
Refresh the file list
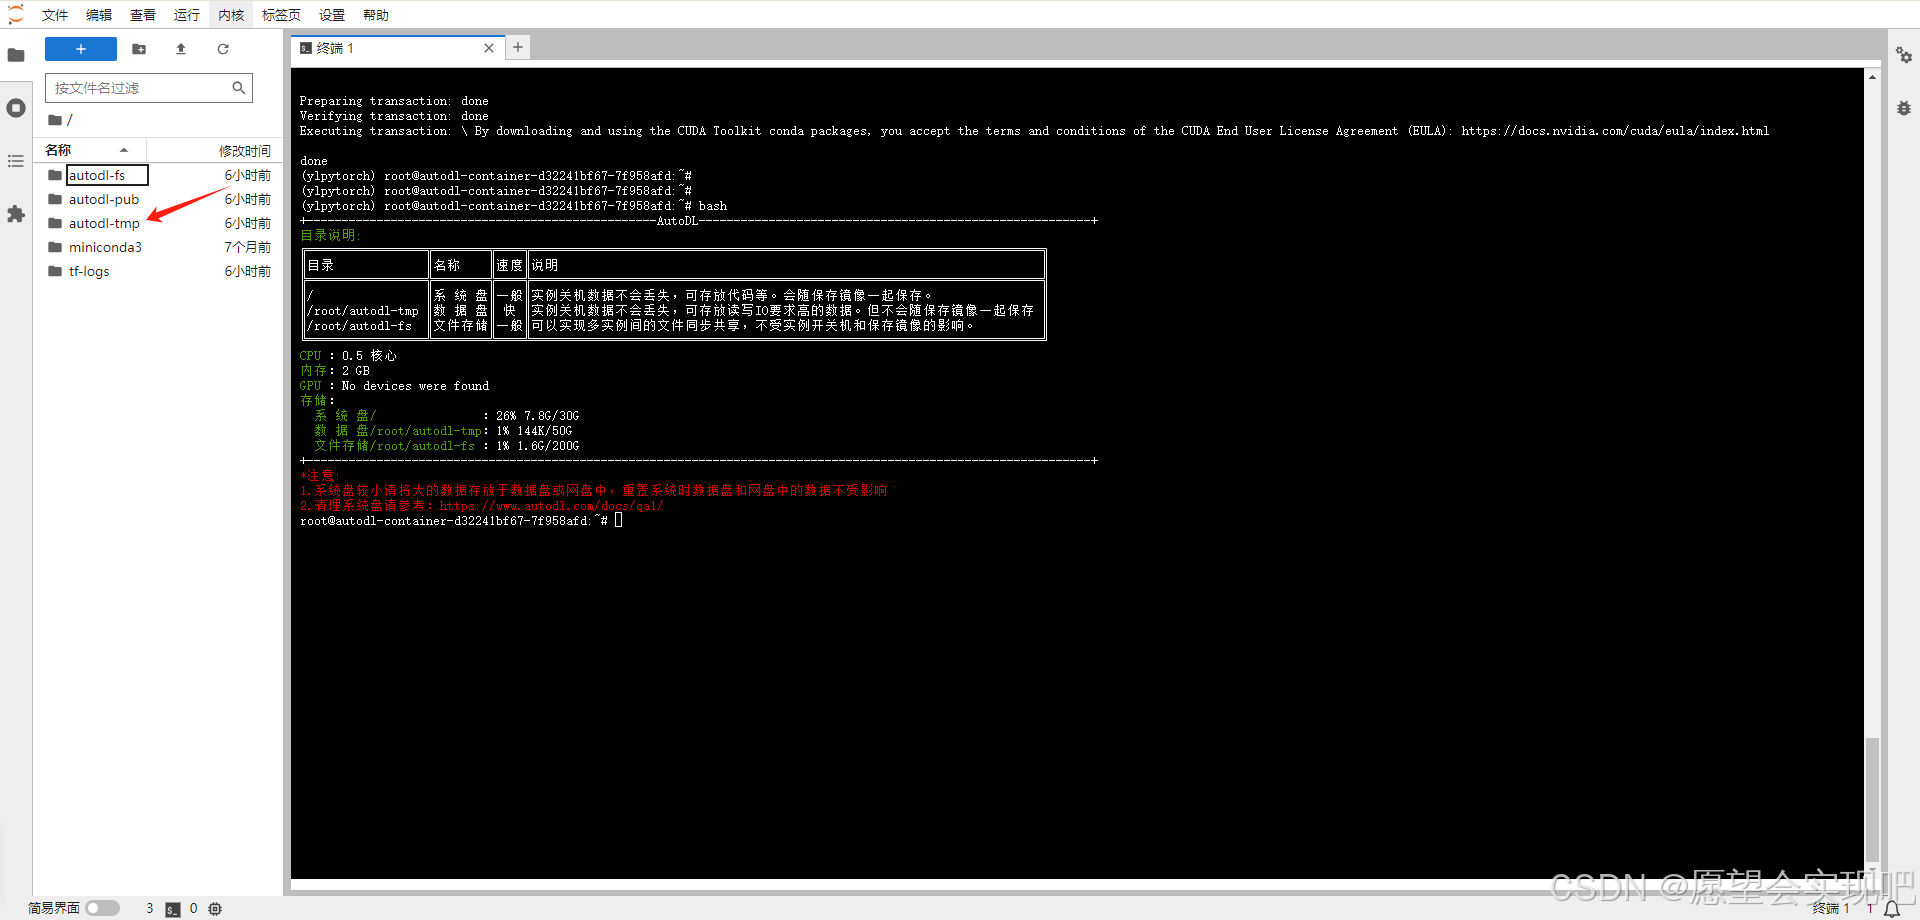tap(223, 49)
